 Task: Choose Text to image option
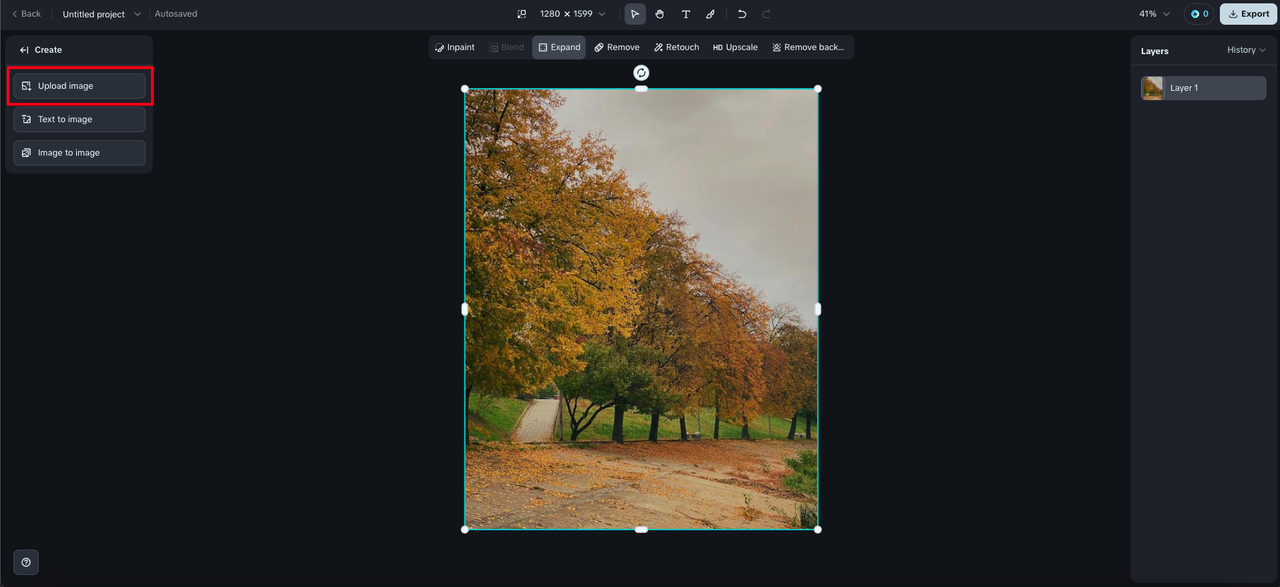pos(79,119)
